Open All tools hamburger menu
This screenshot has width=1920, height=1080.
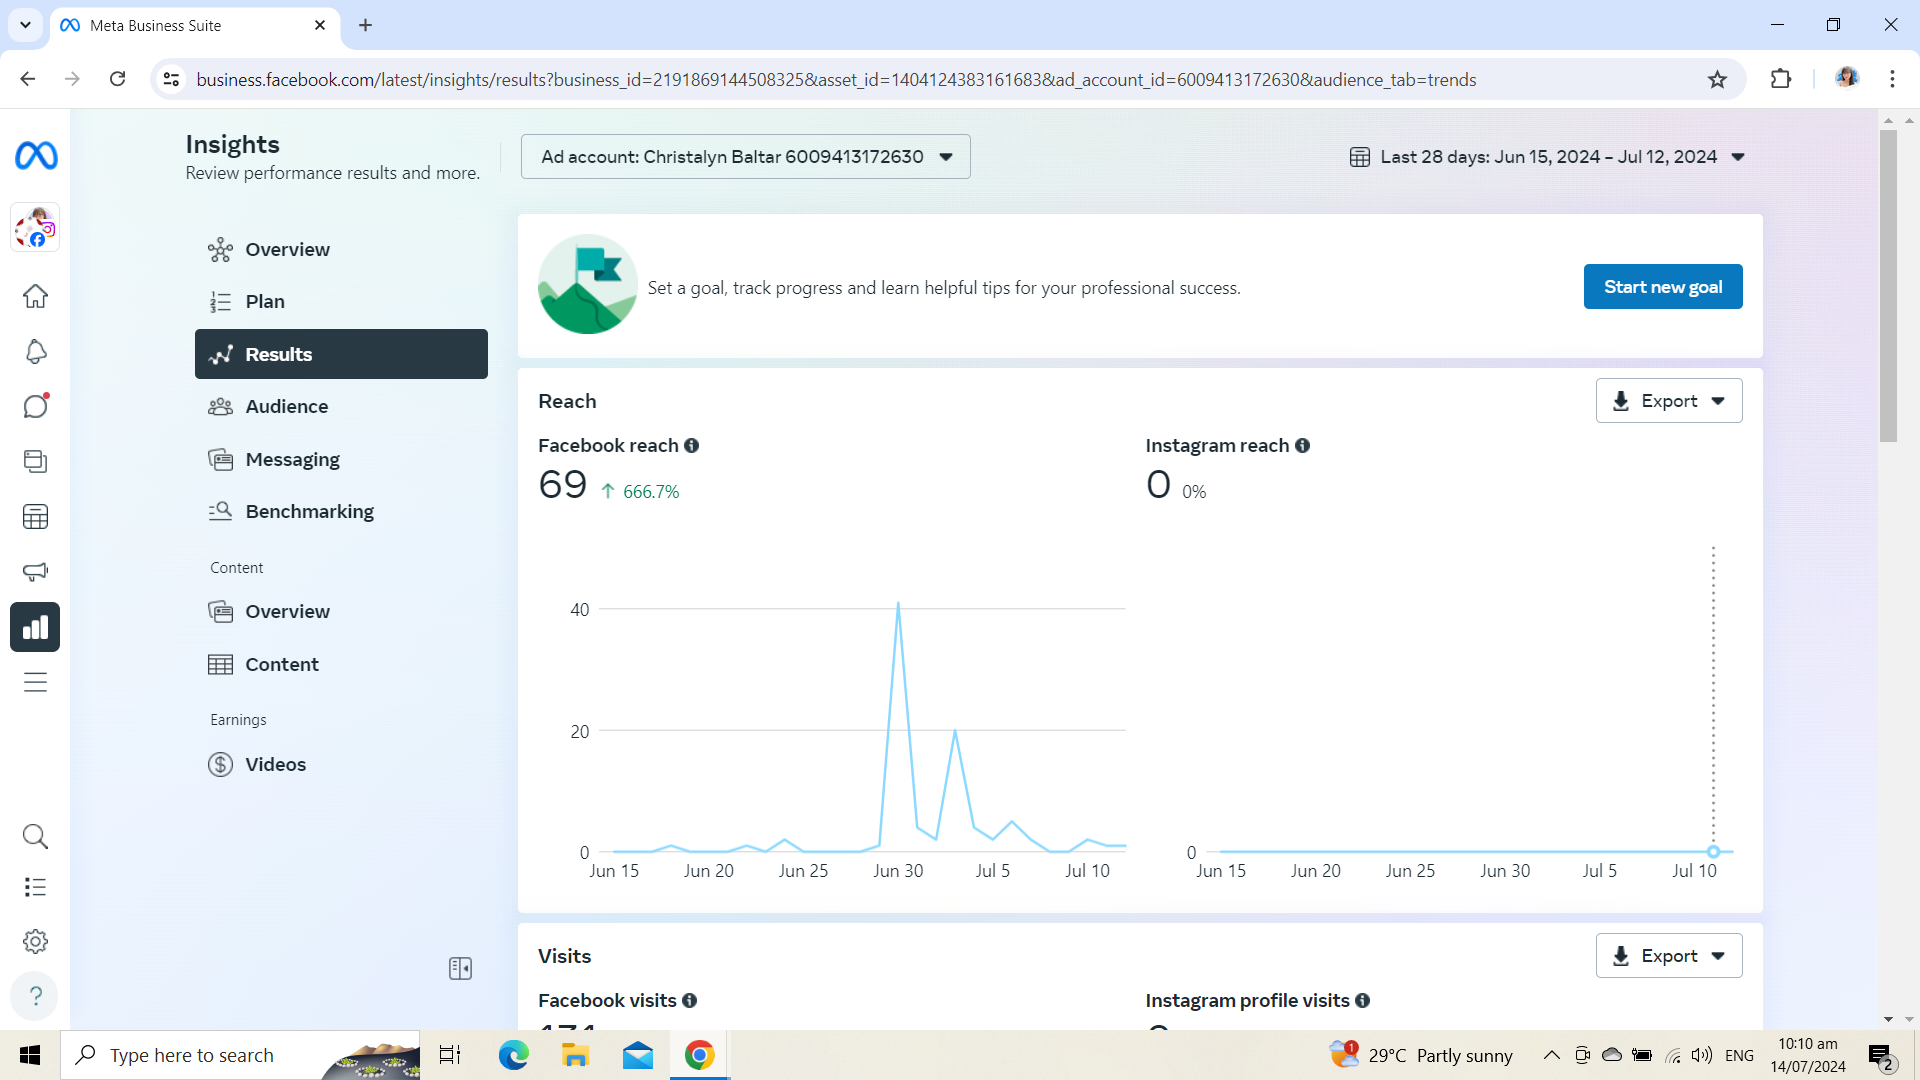tap(35, 682)
